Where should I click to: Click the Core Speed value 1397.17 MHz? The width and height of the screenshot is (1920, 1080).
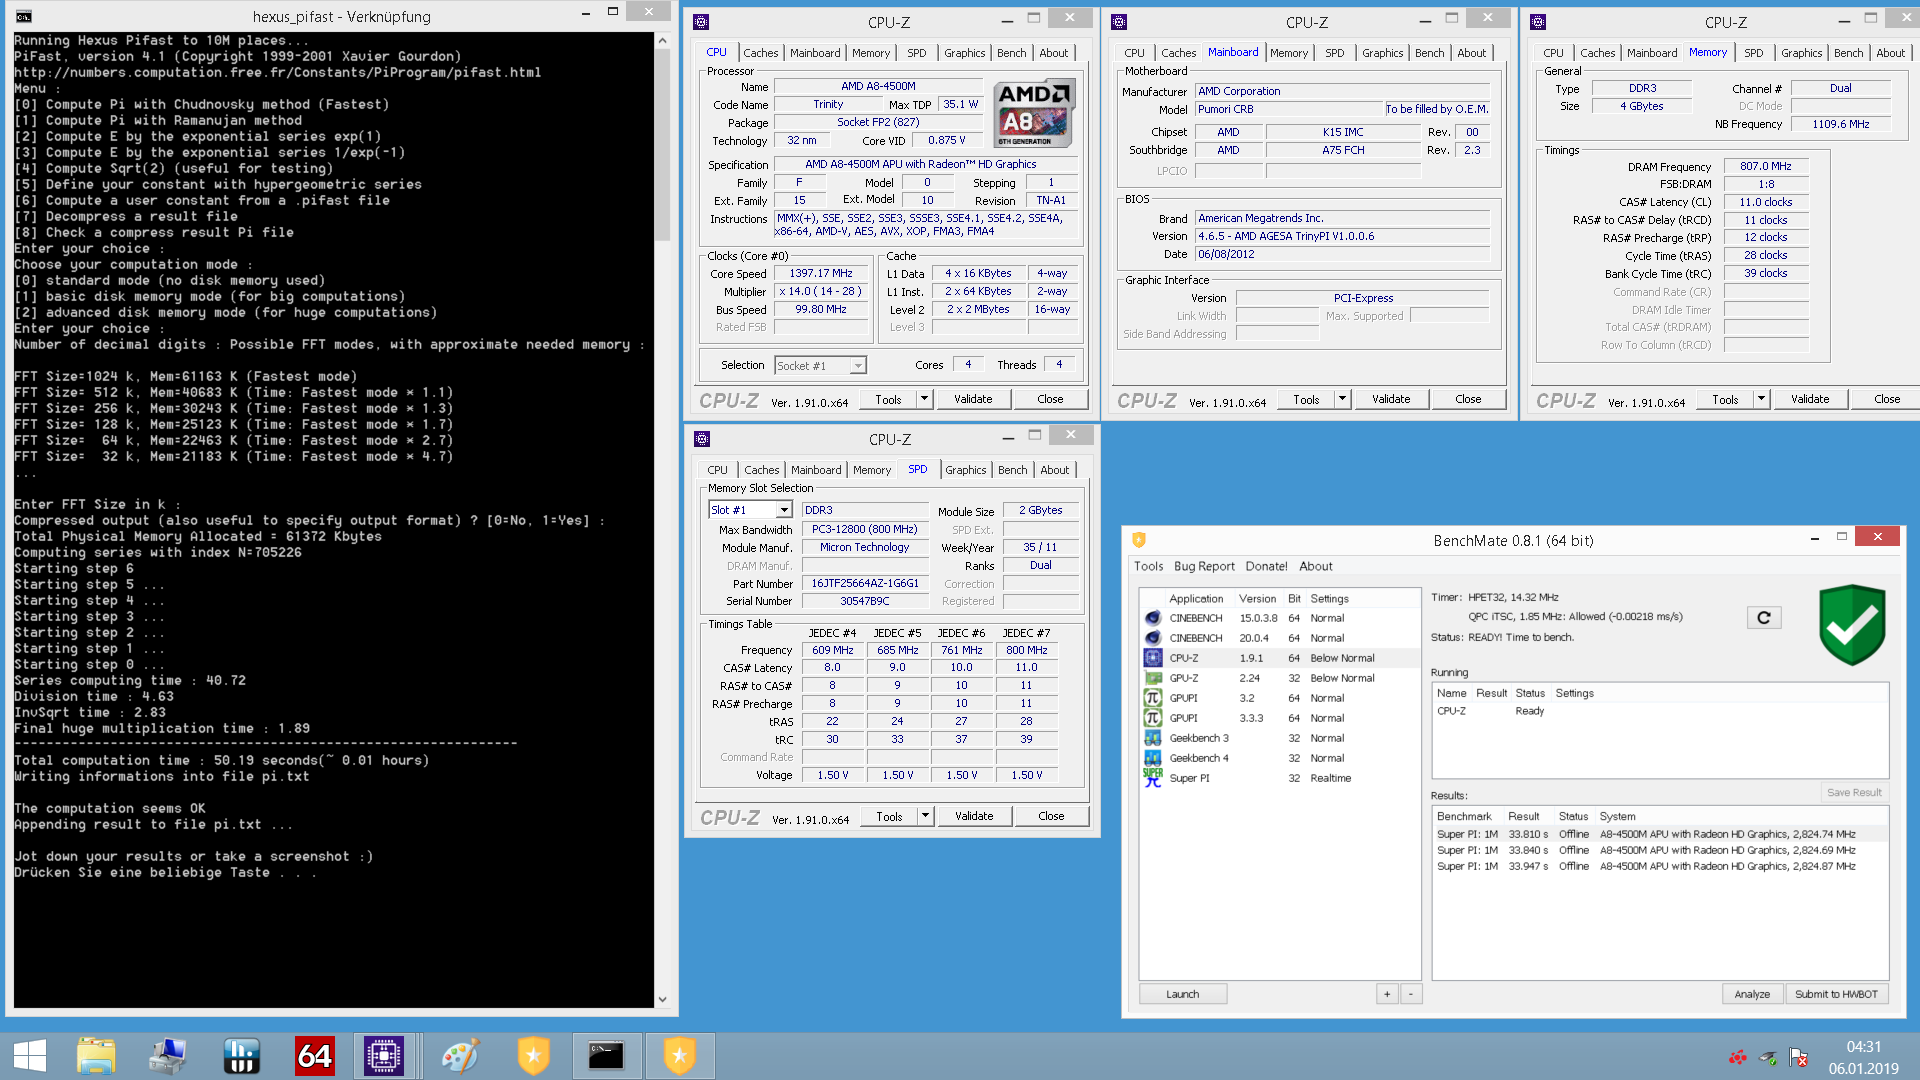pos(821,273)
